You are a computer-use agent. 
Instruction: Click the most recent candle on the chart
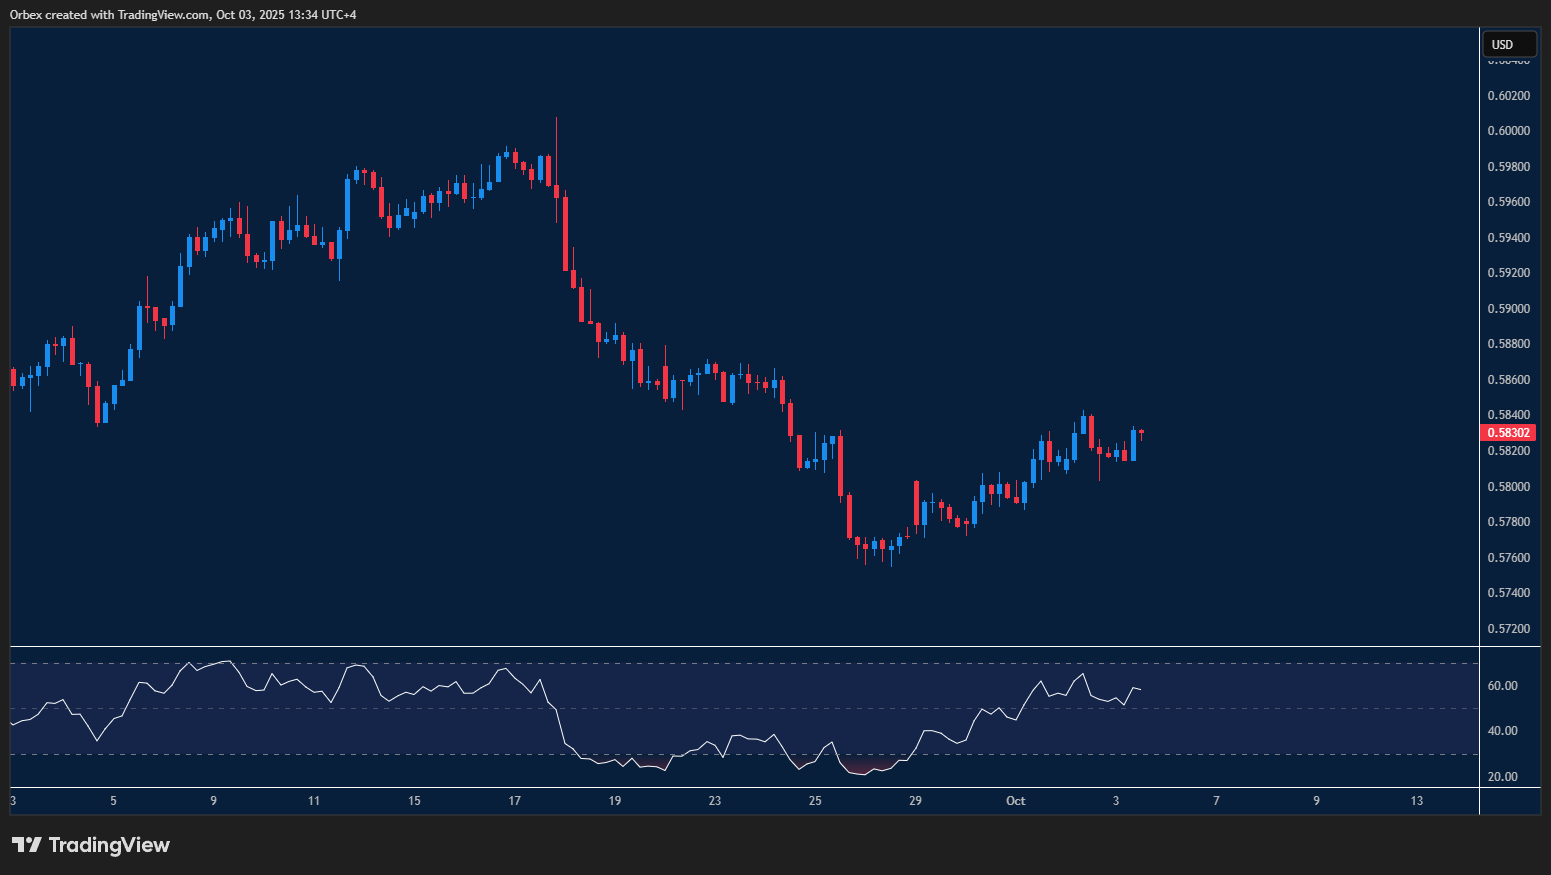[1141, 433]
